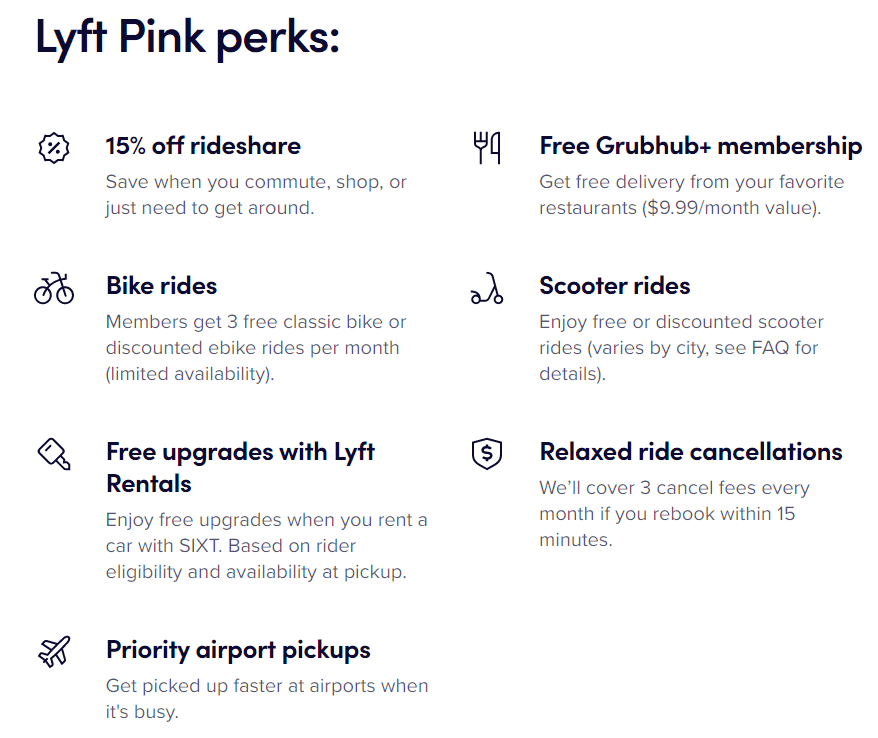
Task: Open "Free upgrades with Lyft Rentals" title
Action: point(240,468)
